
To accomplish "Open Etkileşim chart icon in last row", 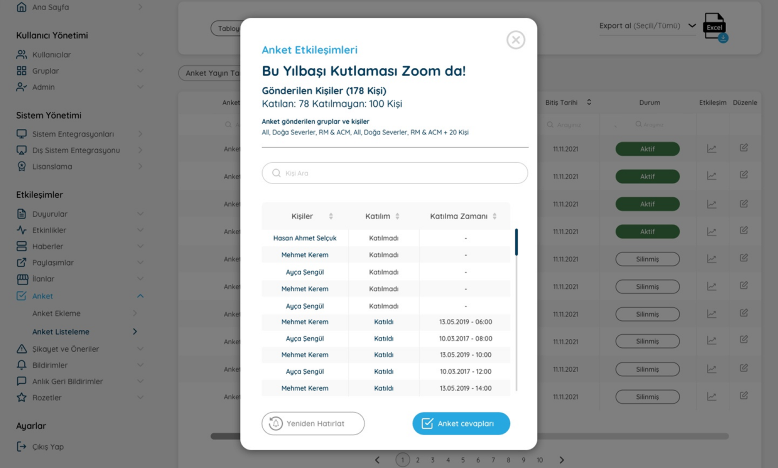I will coord(712,397).
